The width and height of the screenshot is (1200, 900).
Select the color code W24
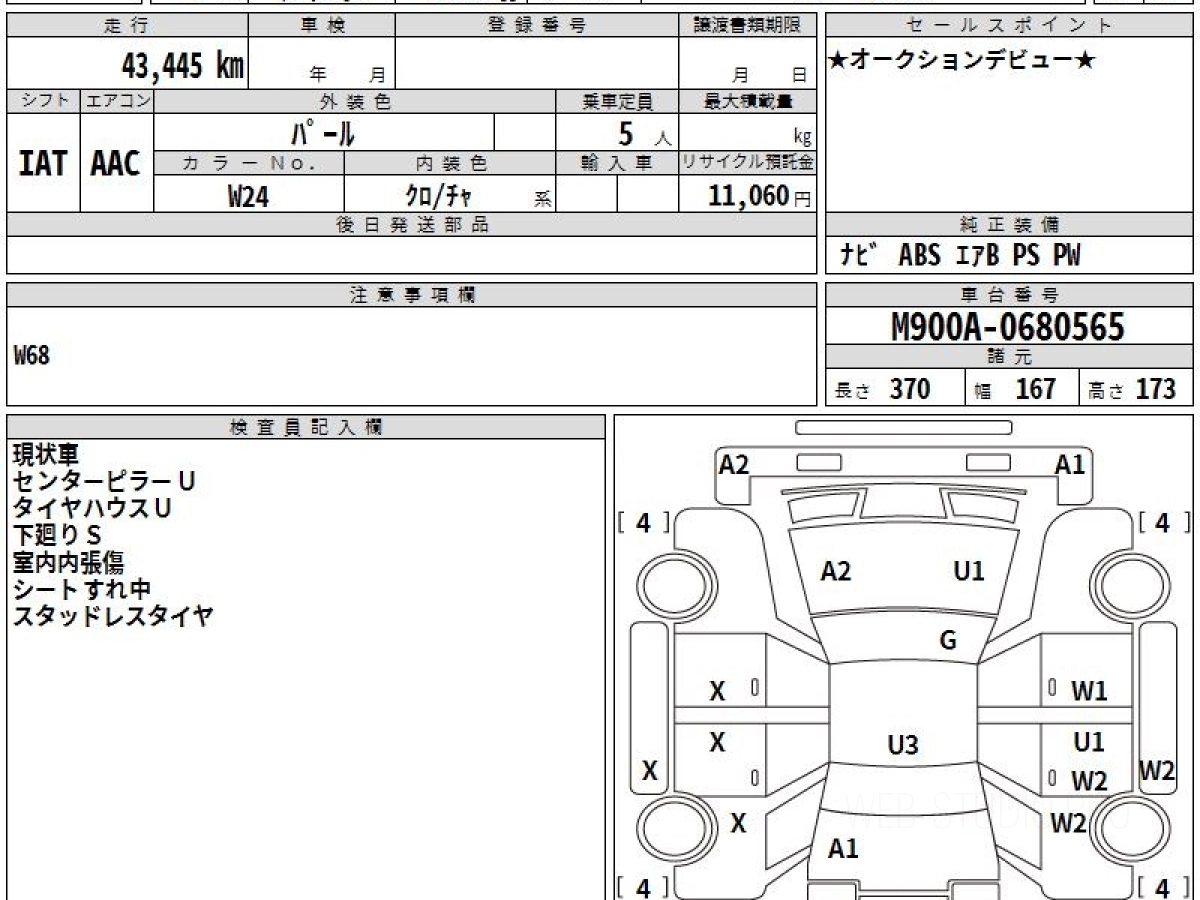click(248, 196)
